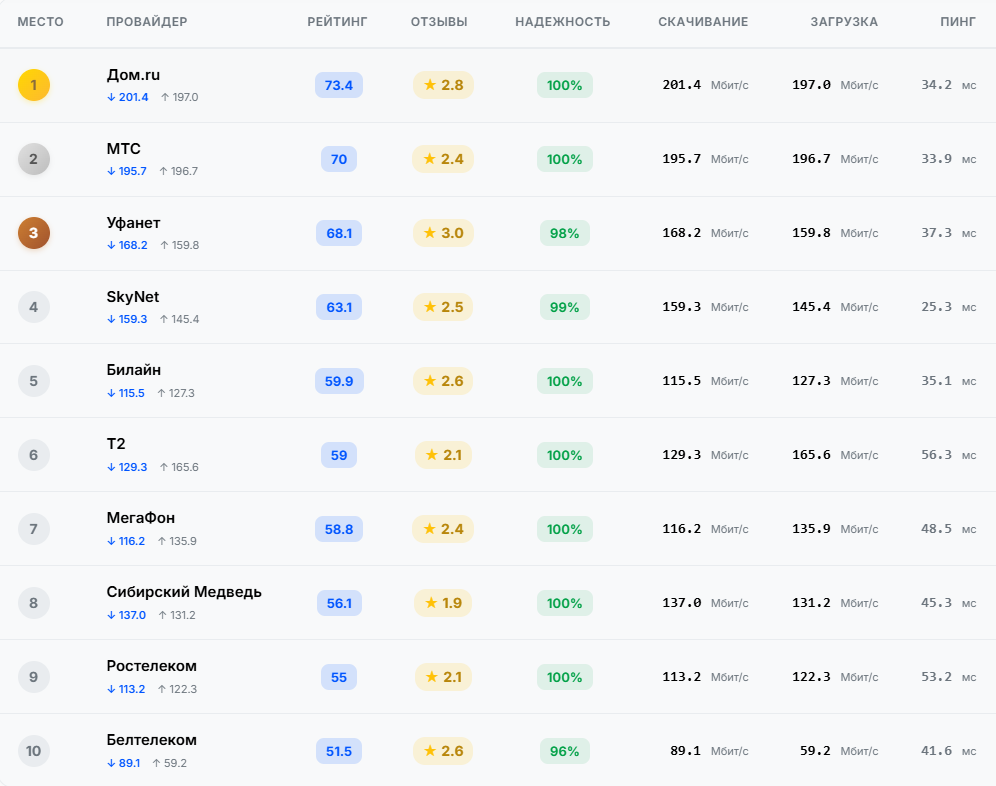Click the 99% reliability badge for SkyNet
This screenshot has width=996, height=786.
tap(565, 307)
